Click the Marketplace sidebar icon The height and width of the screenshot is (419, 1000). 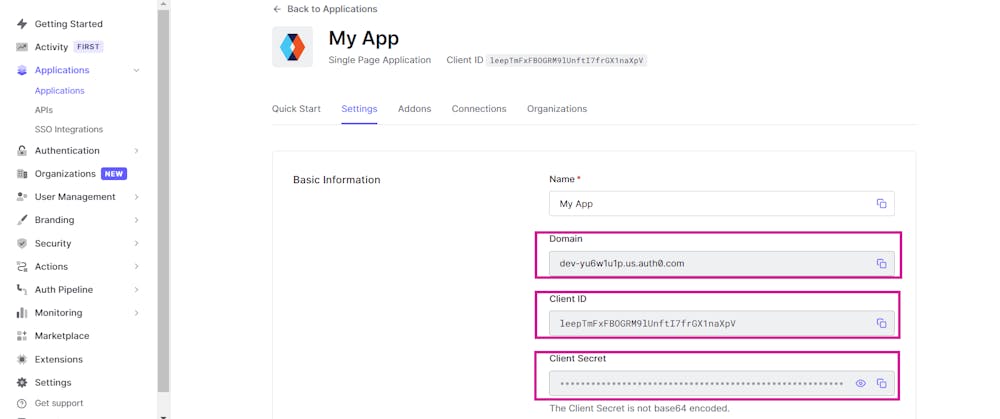click(x=22, y=336)
